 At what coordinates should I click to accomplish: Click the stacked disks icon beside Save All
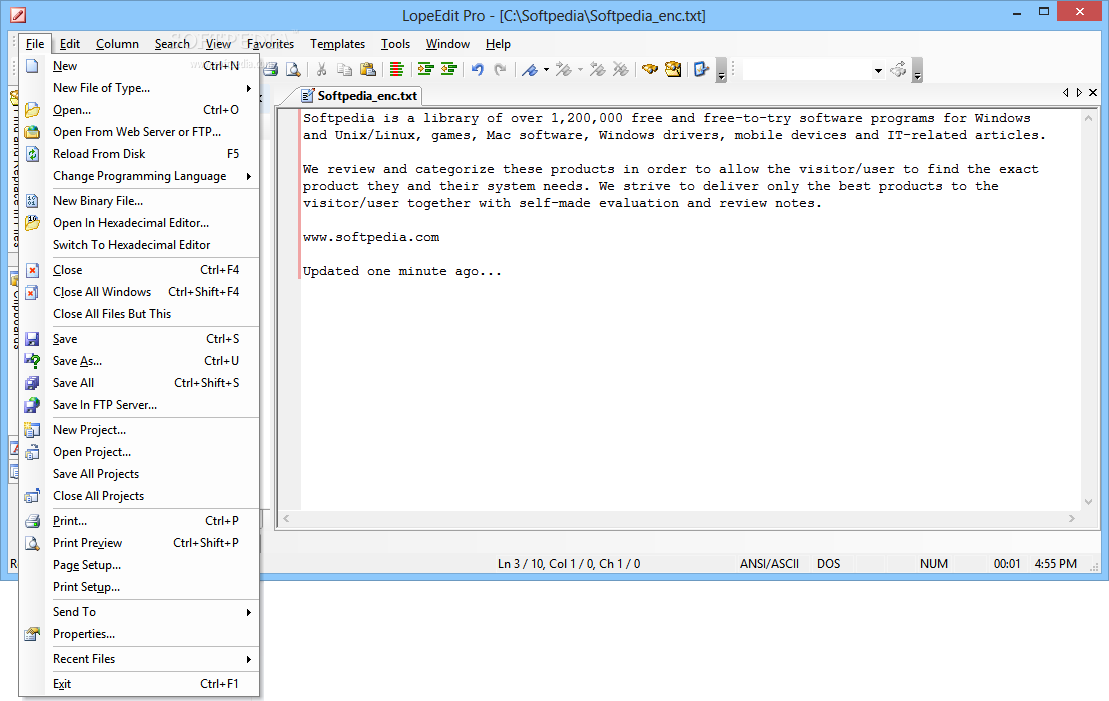(x=32, y=383)
